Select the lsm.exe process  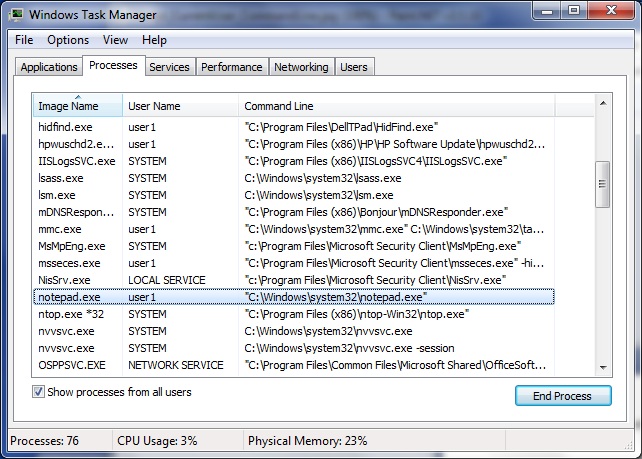point(294,195)
